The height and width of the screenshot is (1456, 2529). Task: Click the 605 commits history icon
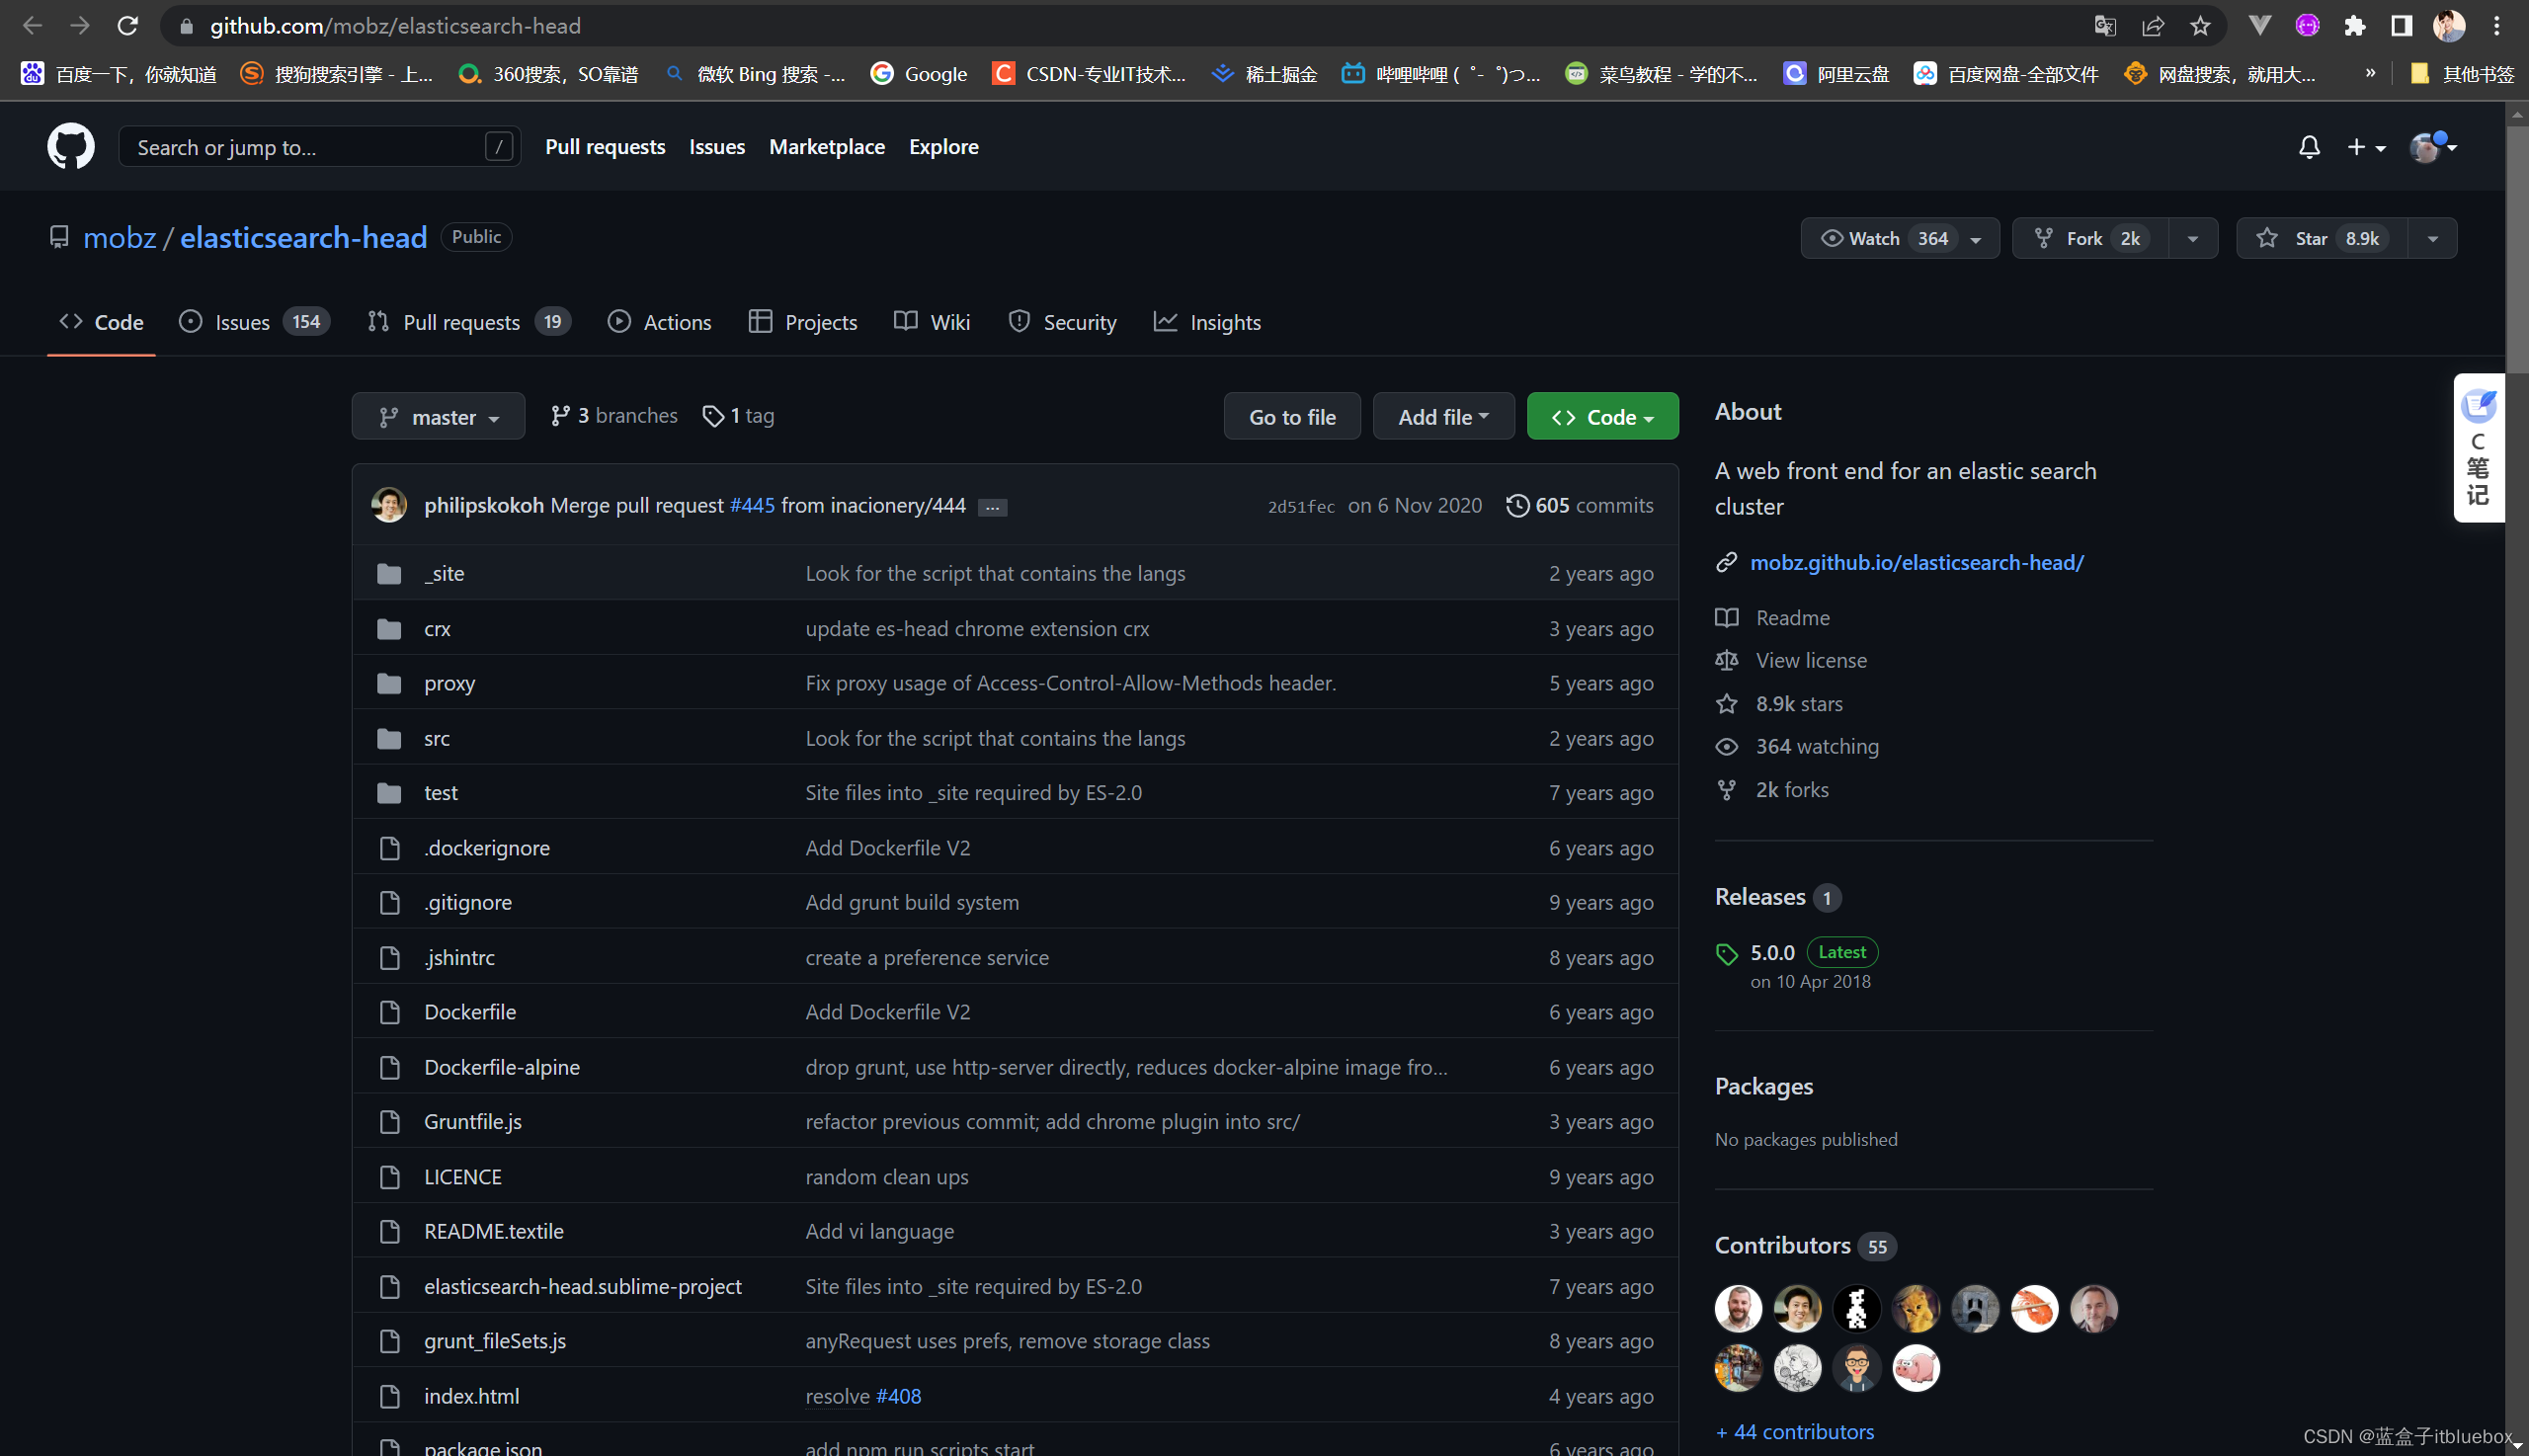1516,505
